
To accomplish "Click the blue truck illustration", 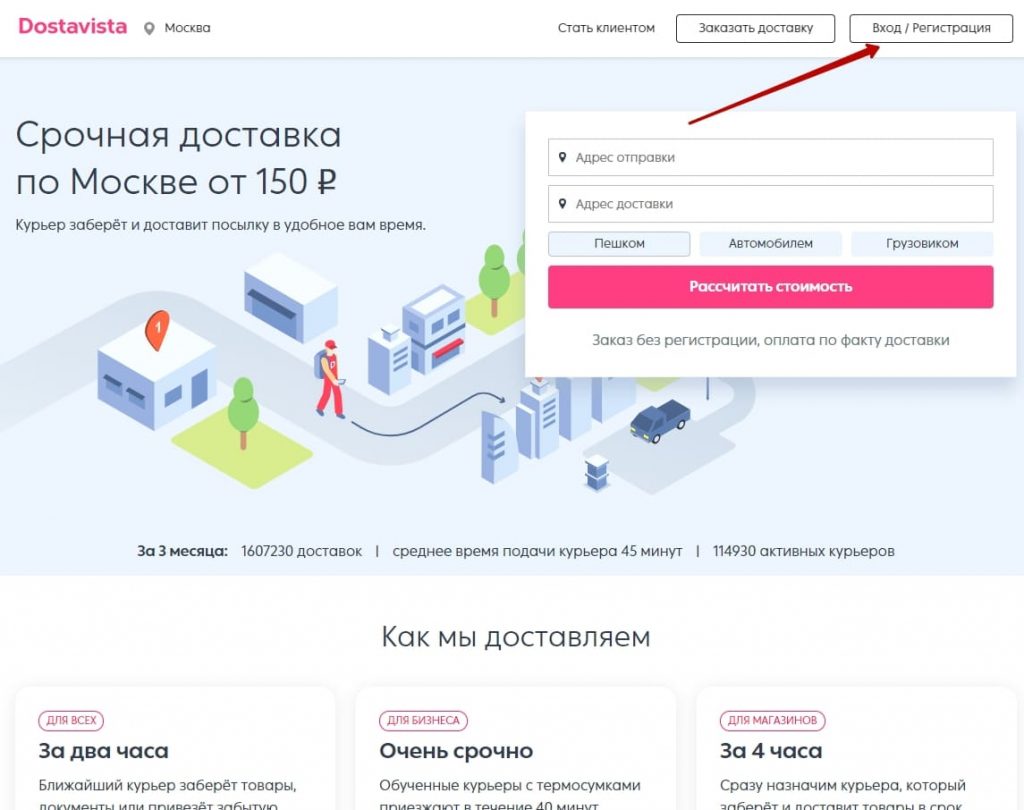I will tap(660, 421).
